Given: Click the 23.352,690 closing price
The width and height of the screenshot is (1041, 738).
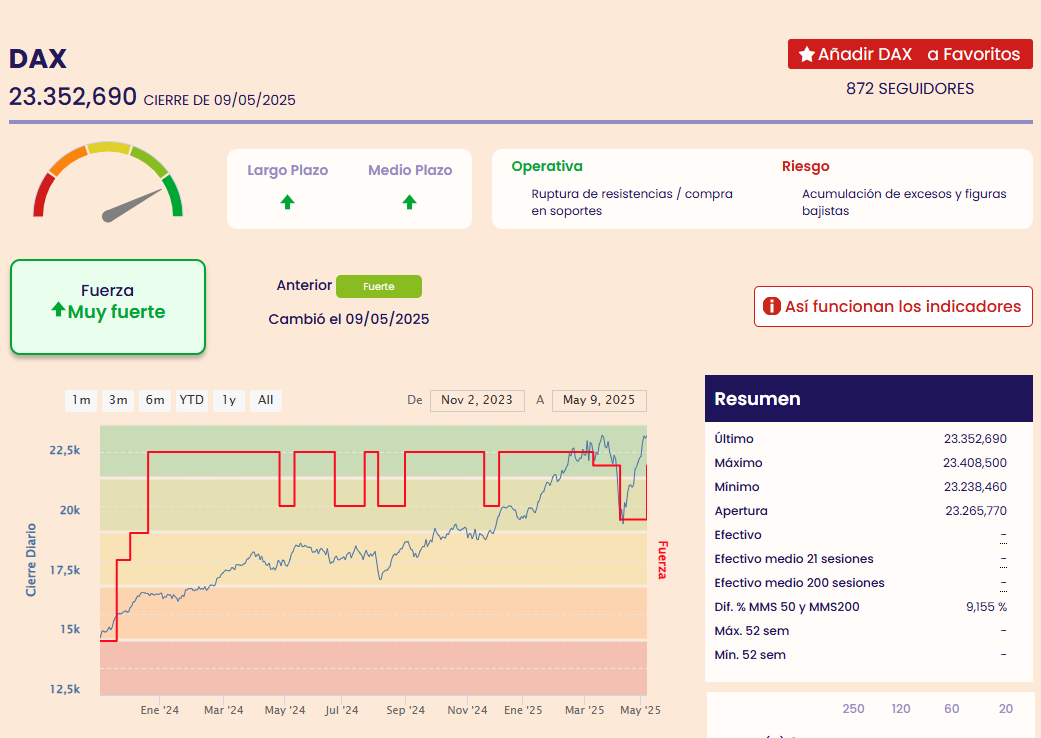Looking at the screenshot, I should 73,96.
